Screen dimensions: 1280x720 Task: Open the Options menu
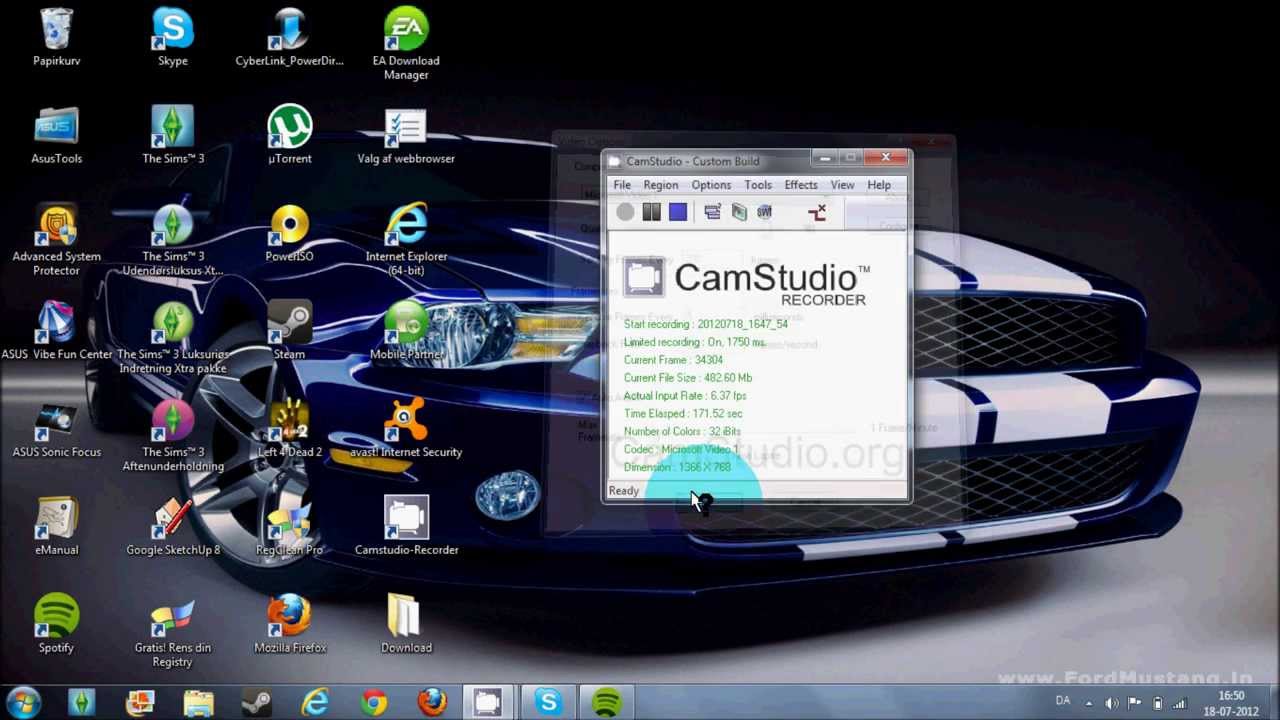click(711, 185)
